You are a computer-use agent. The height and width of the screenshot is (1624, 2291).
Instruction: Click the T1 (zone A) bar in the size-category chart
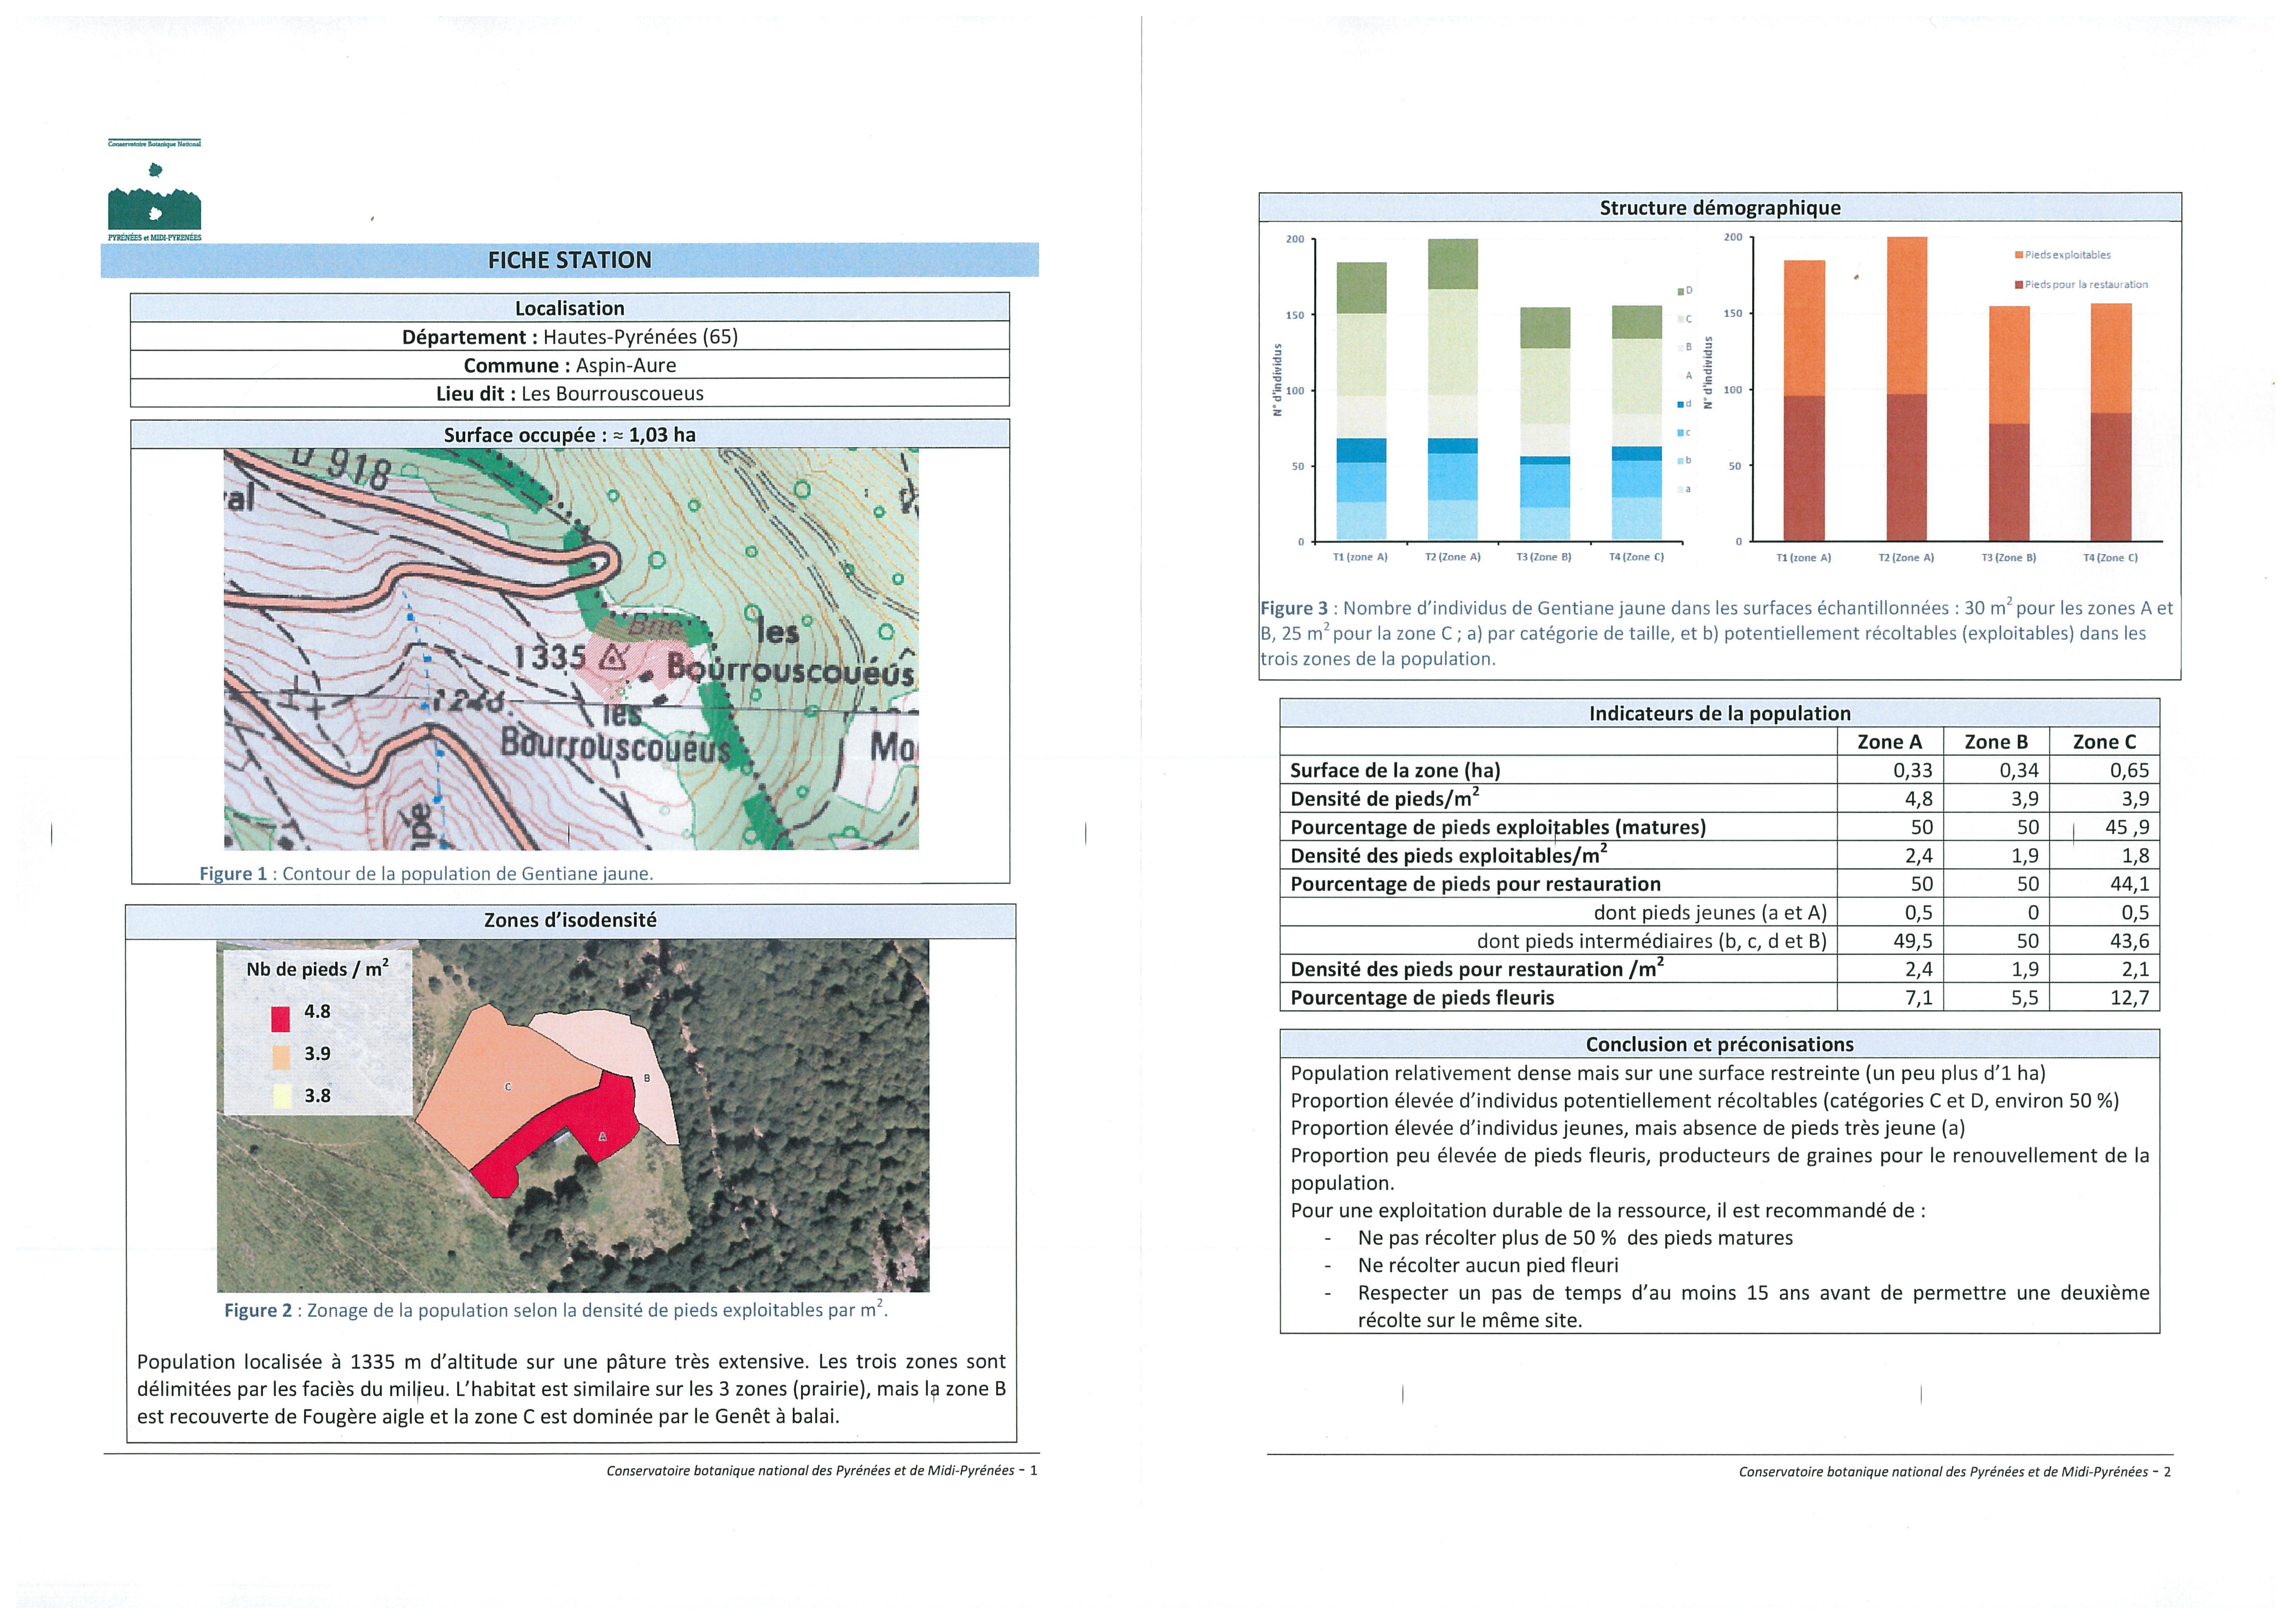click(x=1361, y=401)
